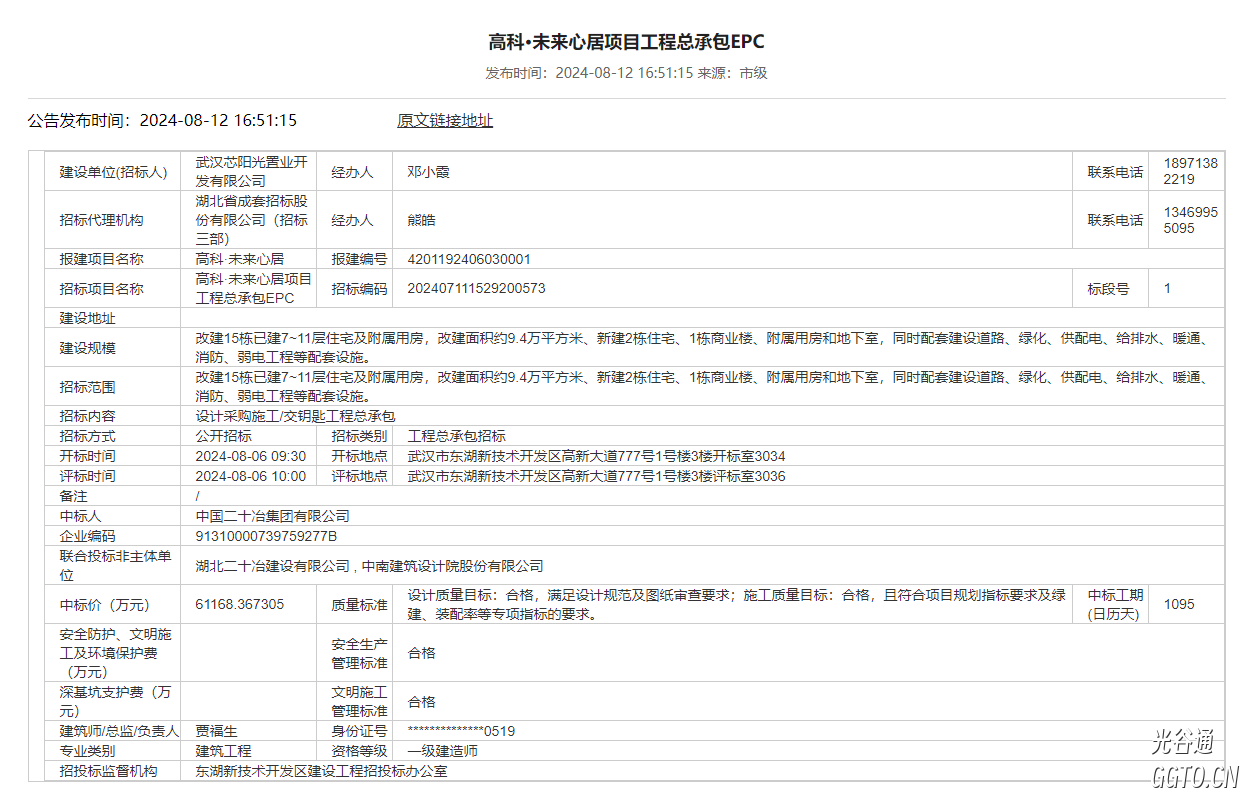
Task: Click the 招标编码 value 202407111529200573
Action: coord(476,289)
